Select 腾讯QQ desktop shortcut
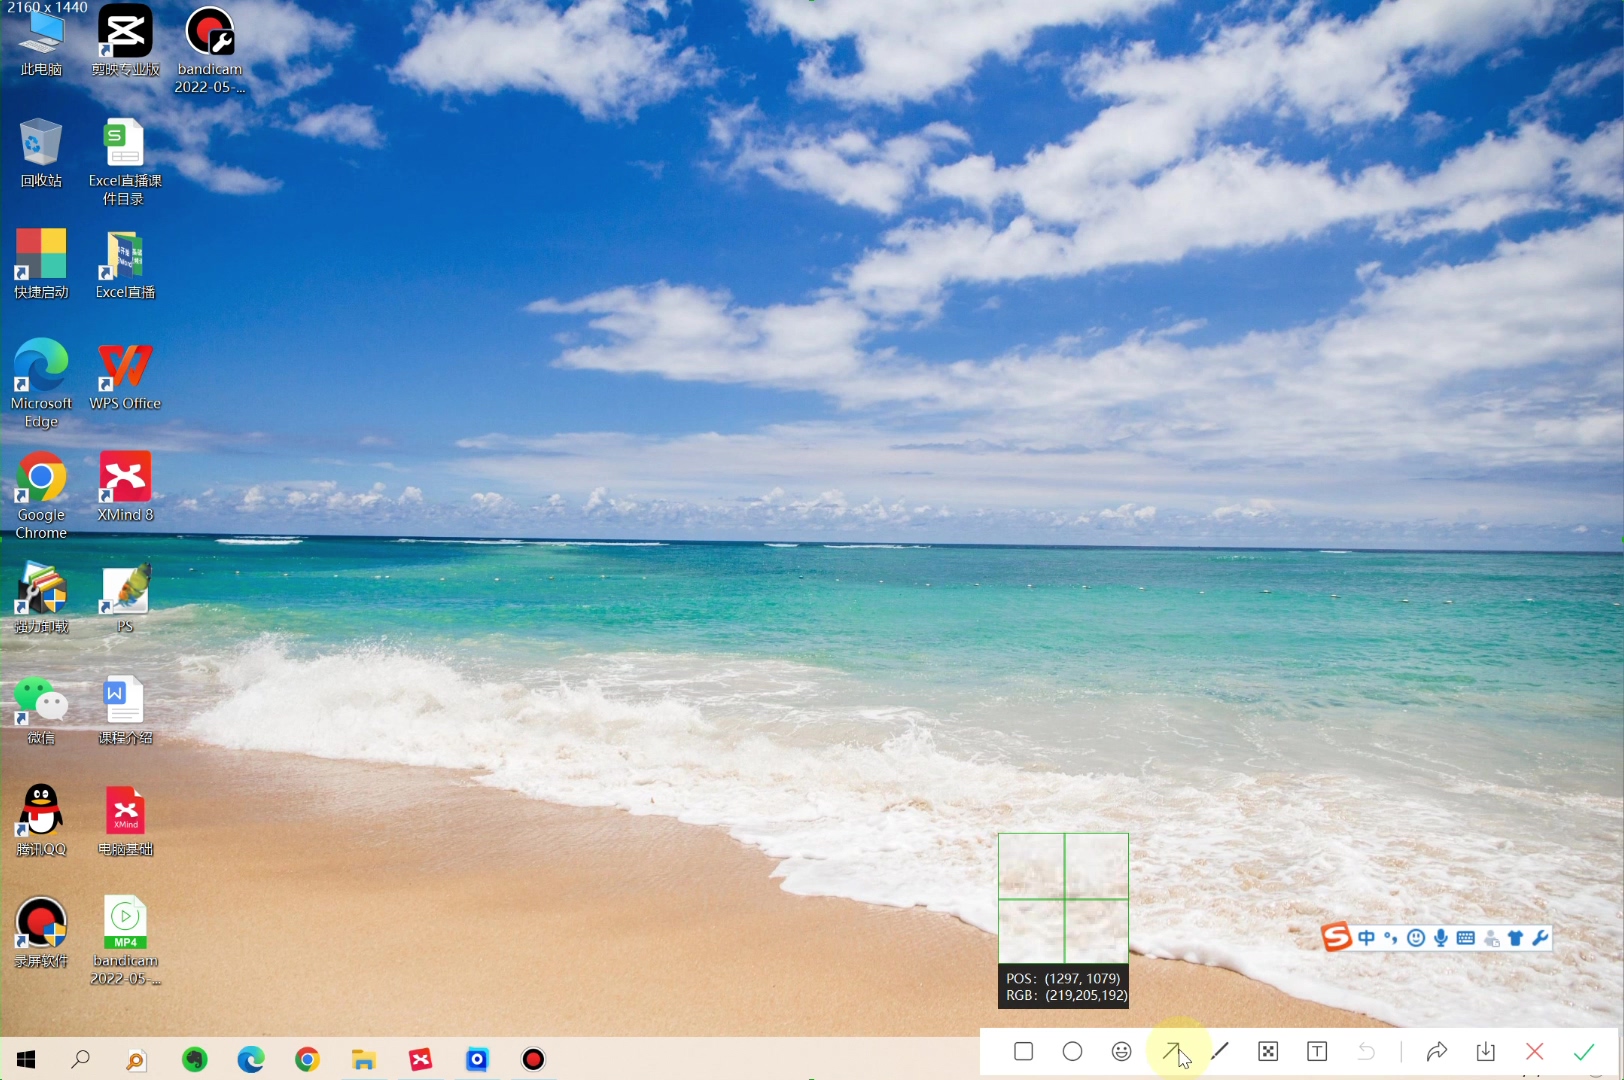The height and width of the screenshot is (1080, 1624). [x=41, y=821]
